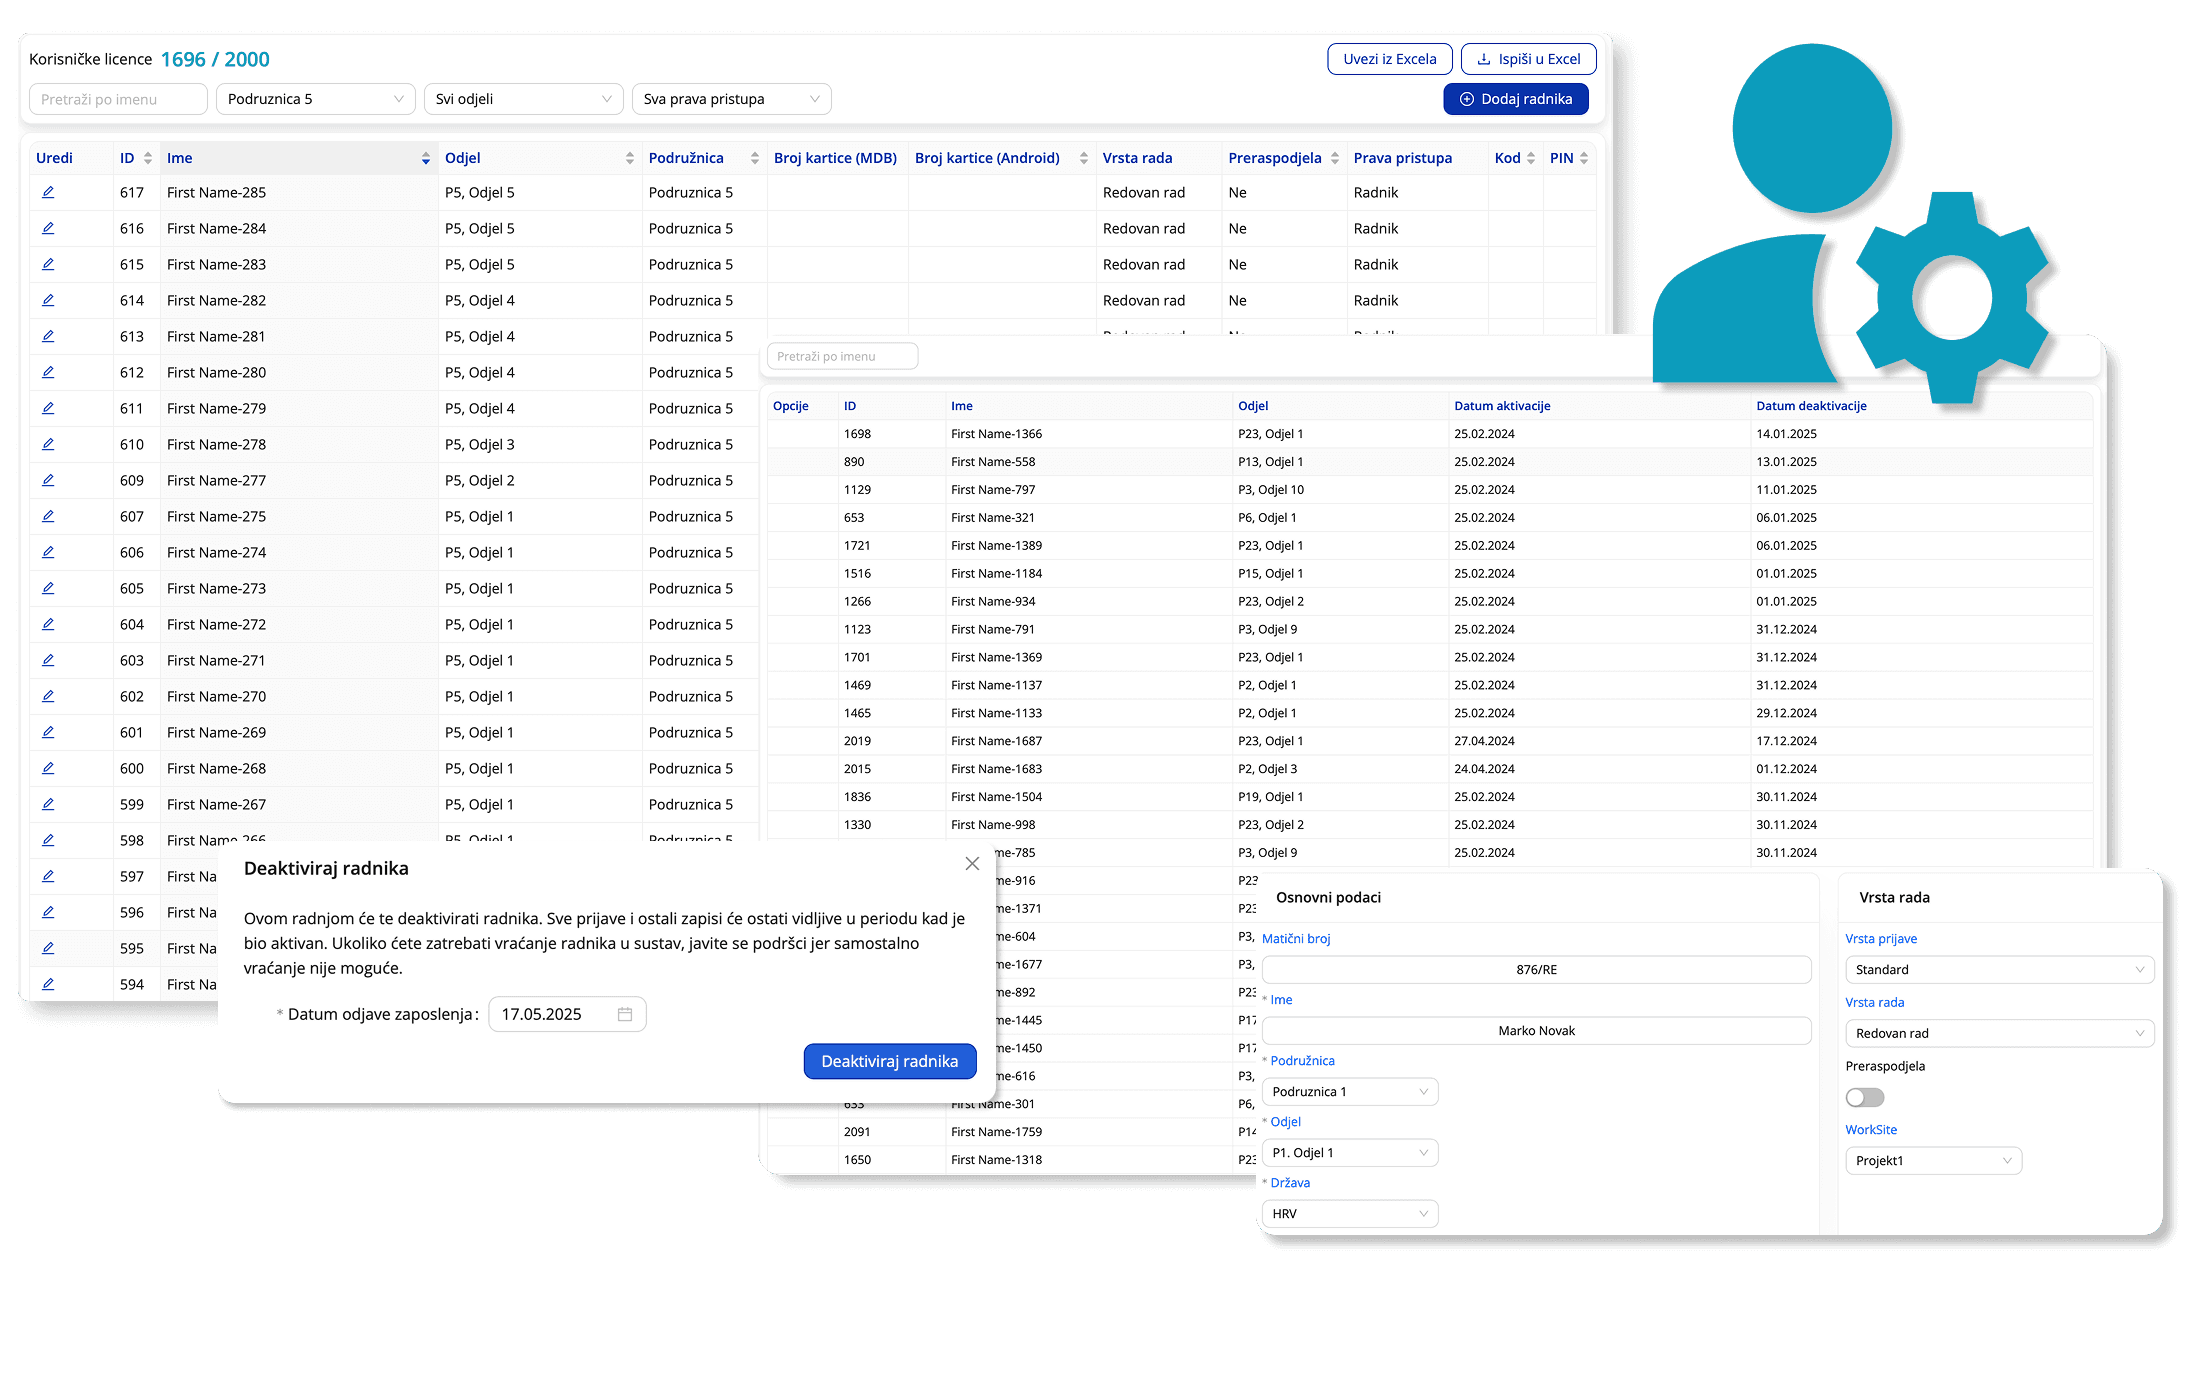Screen dimensions: 2207x1375
Task: Open Podruznica 5 filter dropdown
Action: [315, 99]
